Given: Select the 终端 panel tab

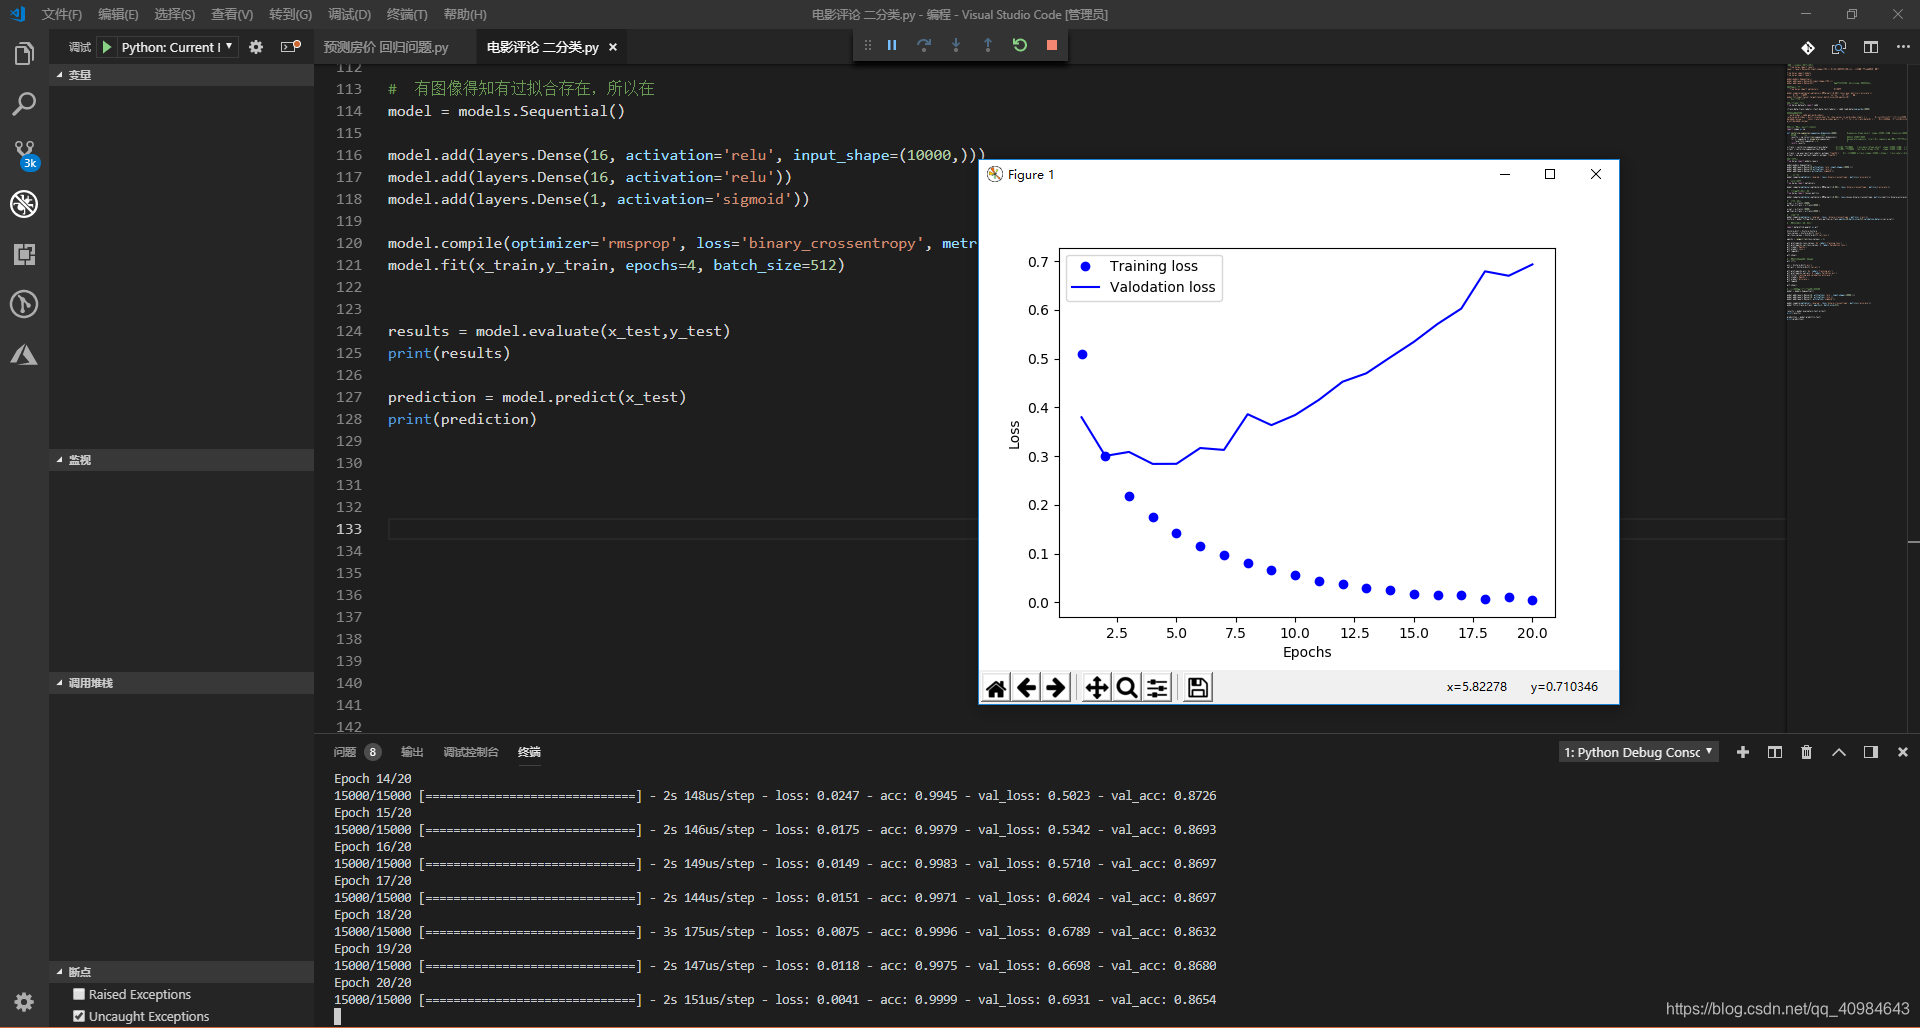Looking at the screenshot, I should pos(529,752).
